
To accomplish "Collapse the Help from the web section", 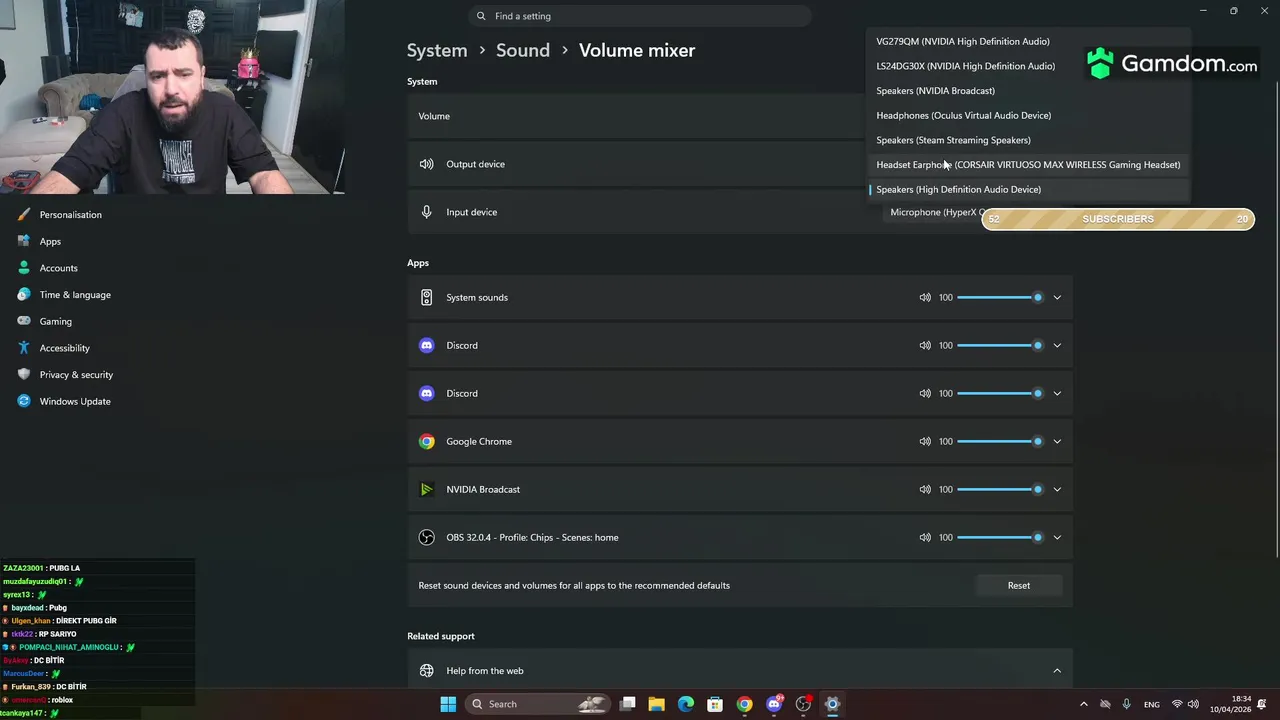I will tap(1057, 671).
